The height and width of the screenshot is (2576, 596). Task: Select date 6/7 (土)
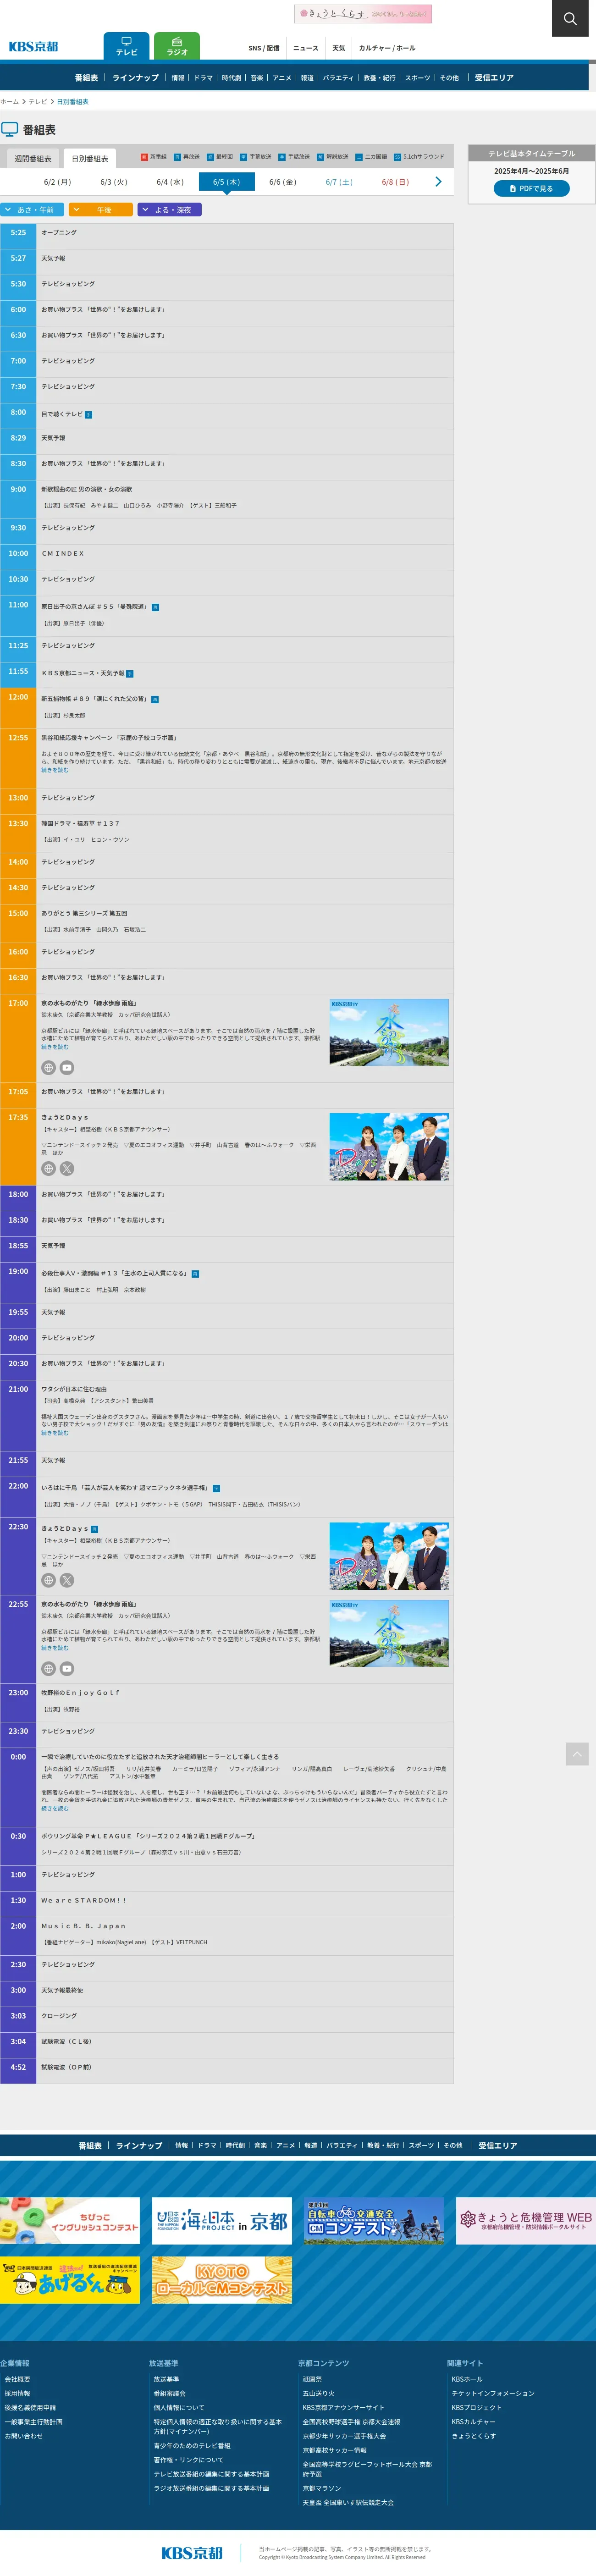coord(339,182)
